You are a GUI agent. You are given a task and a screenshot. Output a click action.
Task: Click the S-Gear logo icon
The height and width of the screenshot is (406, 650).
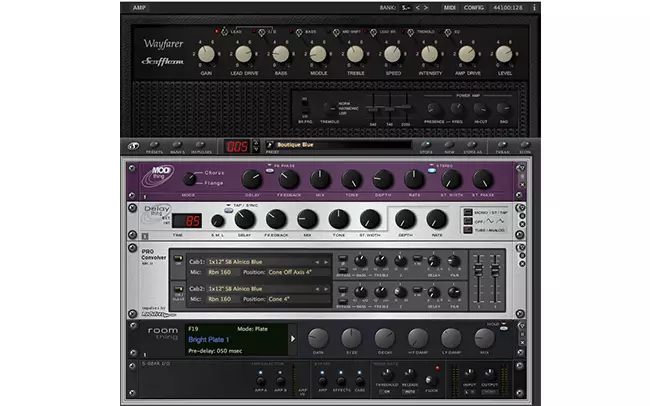click(x=133, y=146)
